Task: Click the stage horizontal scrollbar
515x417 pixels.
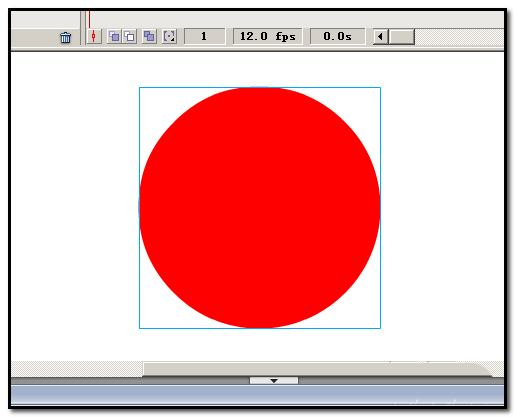Action: click(x=317, y=369)
